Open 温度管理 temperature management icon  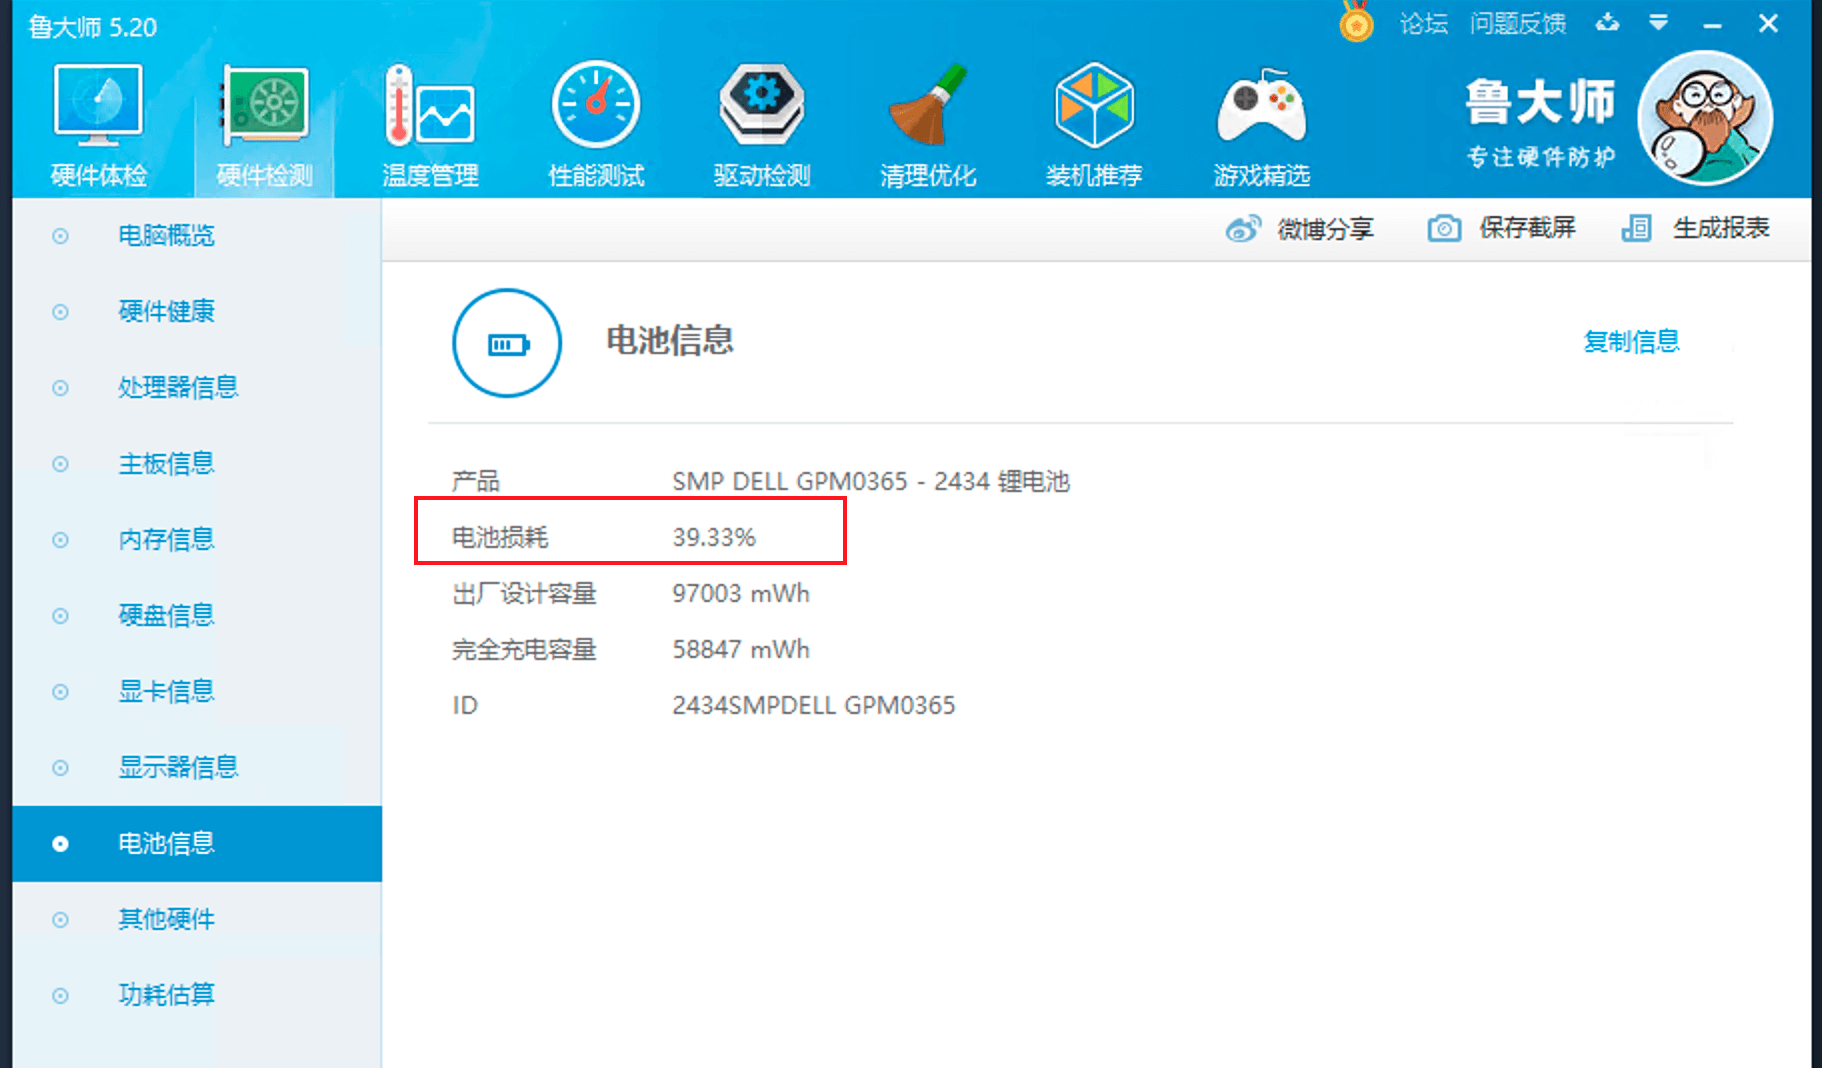click(430, 106)
